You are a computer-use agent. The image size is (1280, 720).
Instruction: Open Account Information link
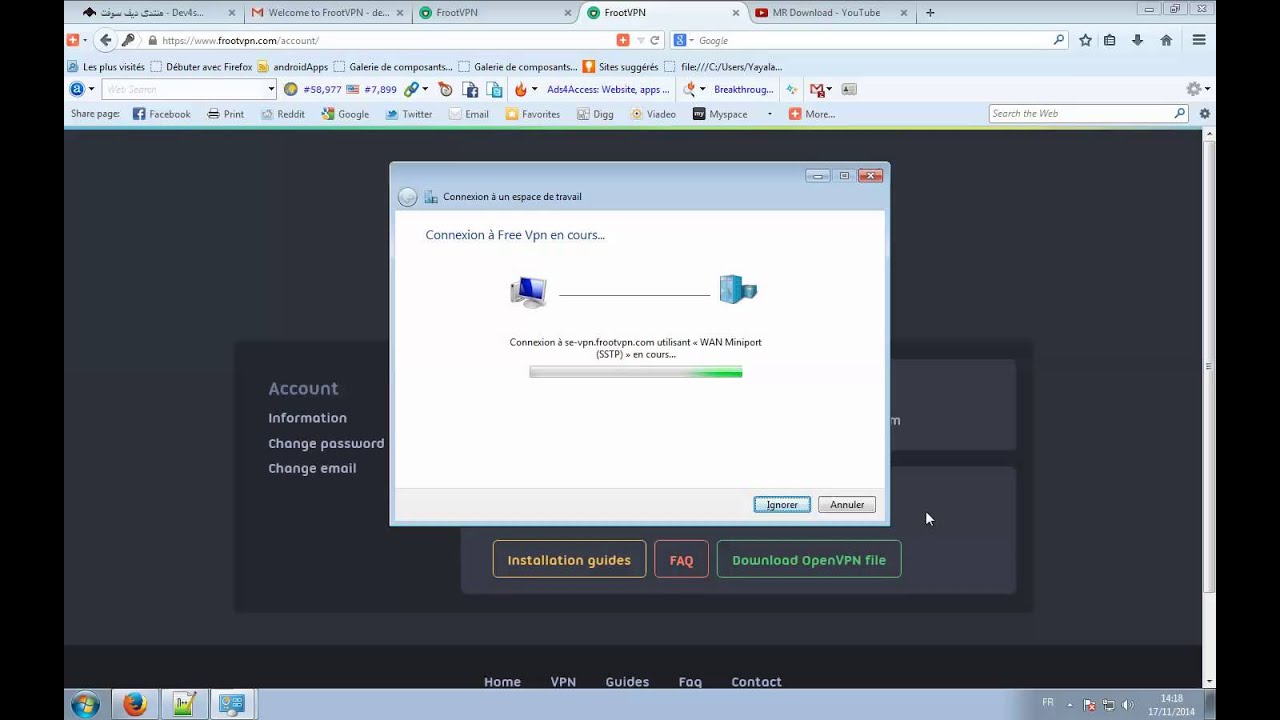(x=307, y=418)
